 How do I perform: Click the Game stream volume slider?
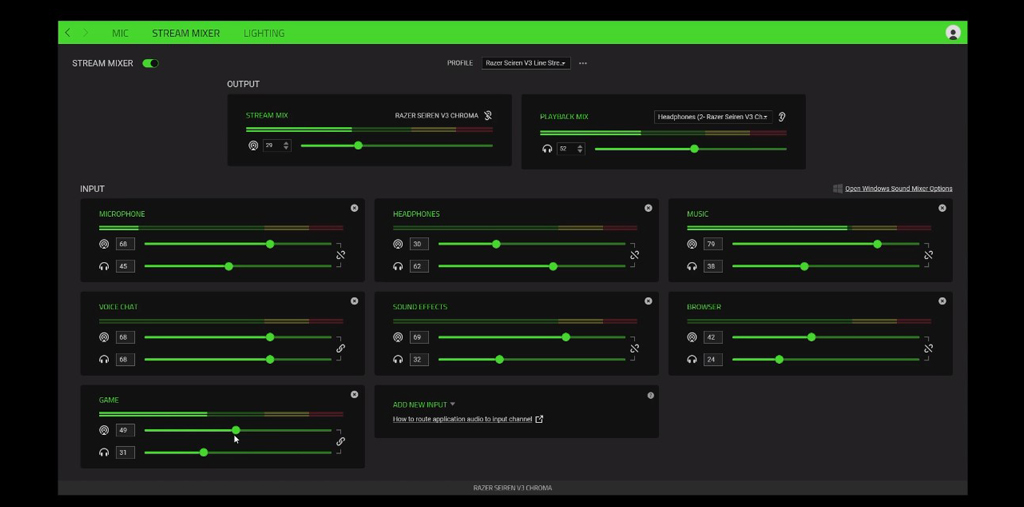pos(238,430)
